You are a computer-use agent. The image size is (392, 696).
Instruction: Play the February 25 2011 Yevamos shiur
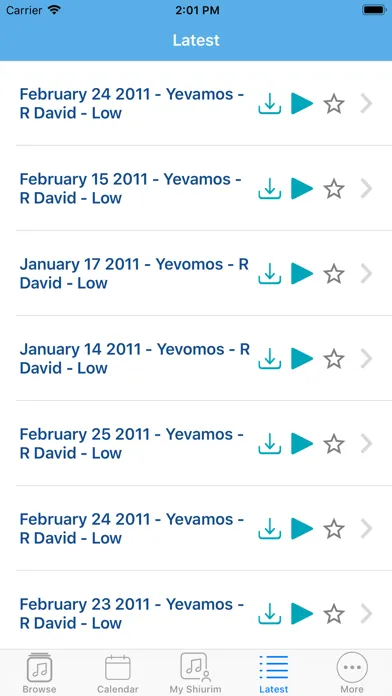(302, 443)
